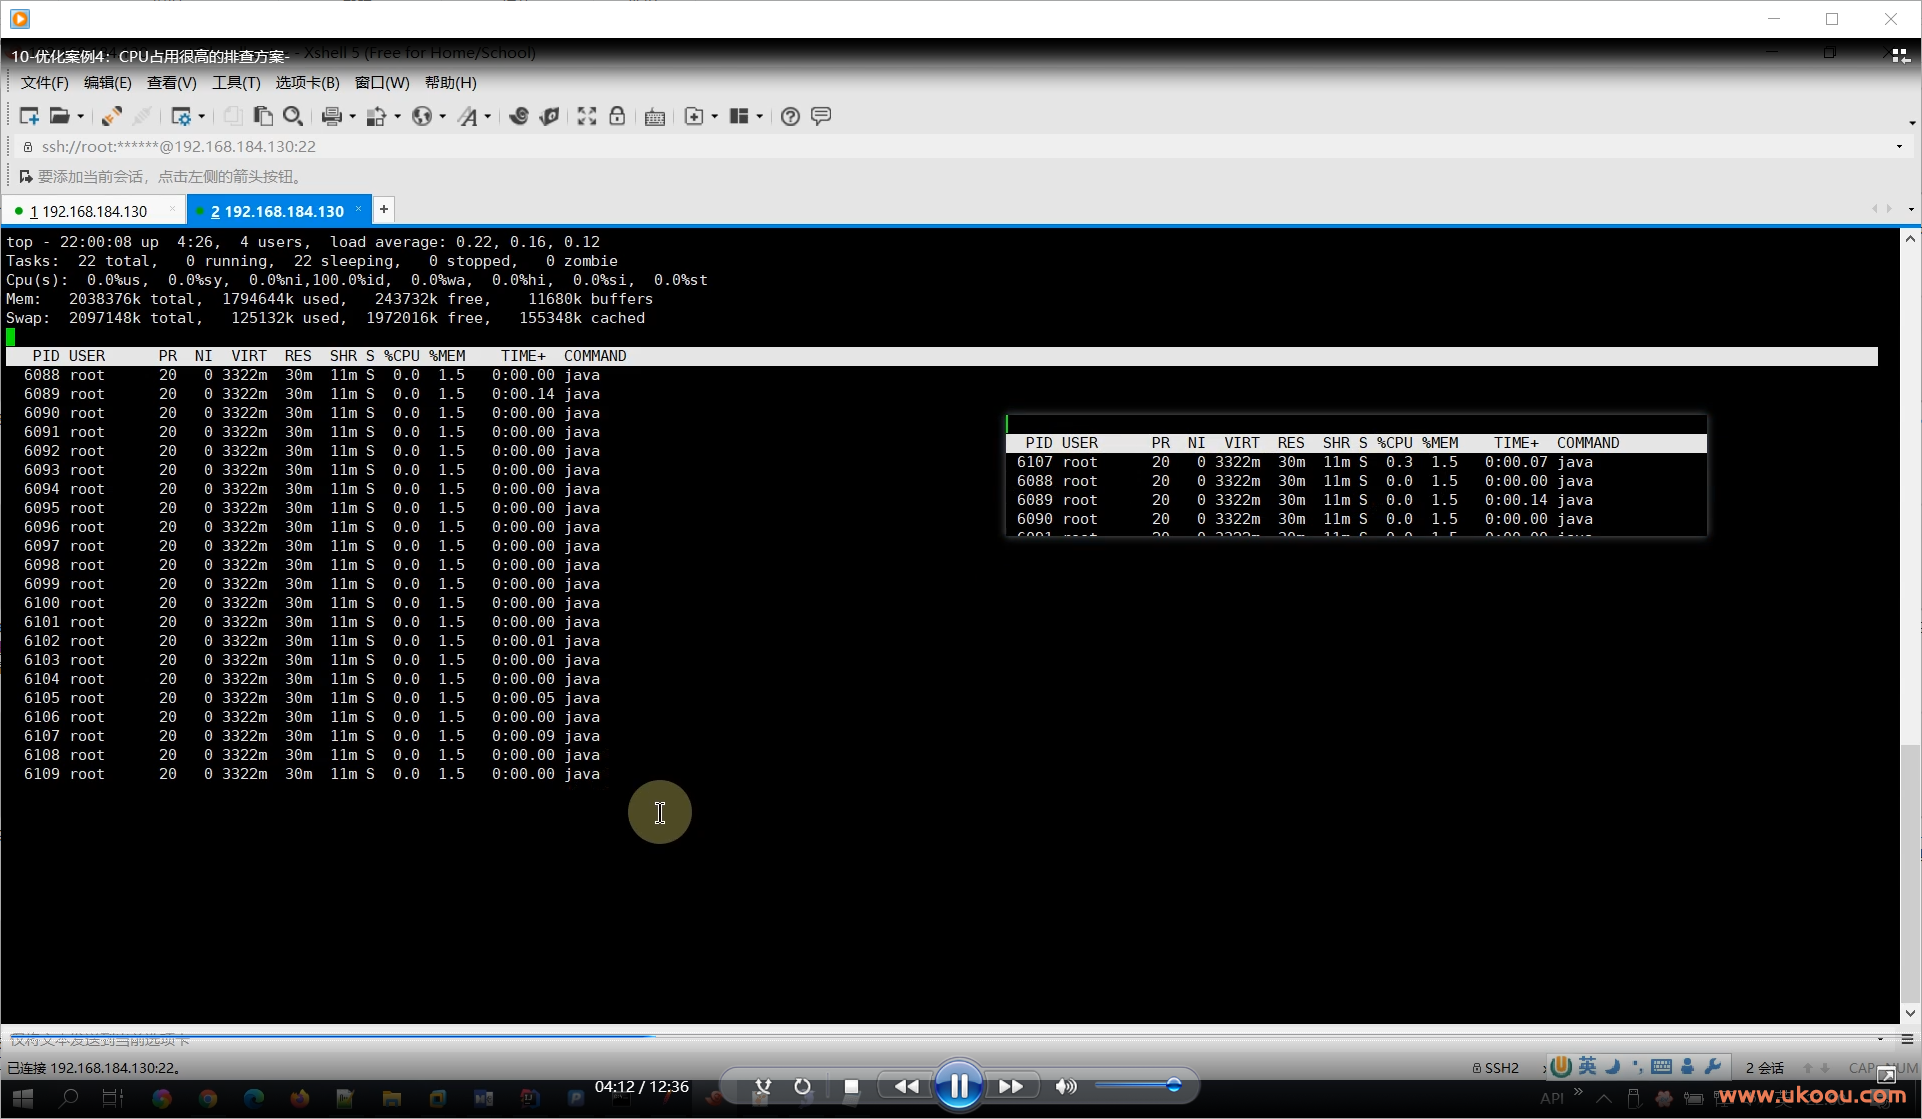Mute the player speaker icon
1922x1119 pixels.
pos(1066,1086)
